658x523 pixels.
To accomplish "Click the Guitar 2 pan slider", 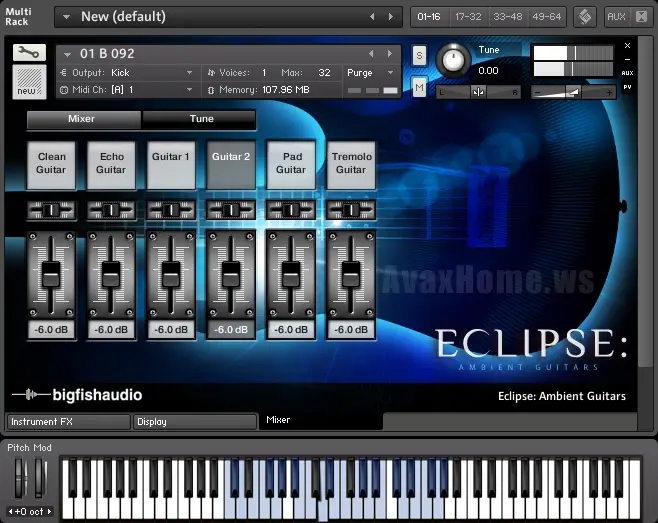I will coord(231,210).
